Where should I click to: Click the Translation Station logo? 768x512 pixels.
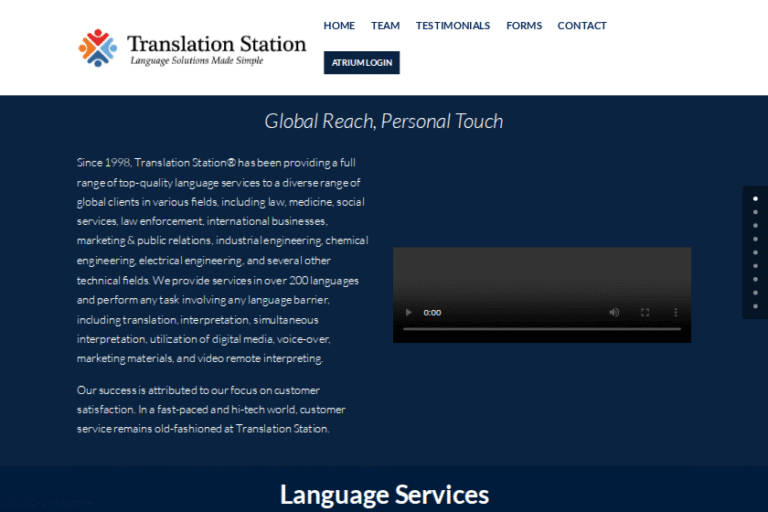[192, 48]
